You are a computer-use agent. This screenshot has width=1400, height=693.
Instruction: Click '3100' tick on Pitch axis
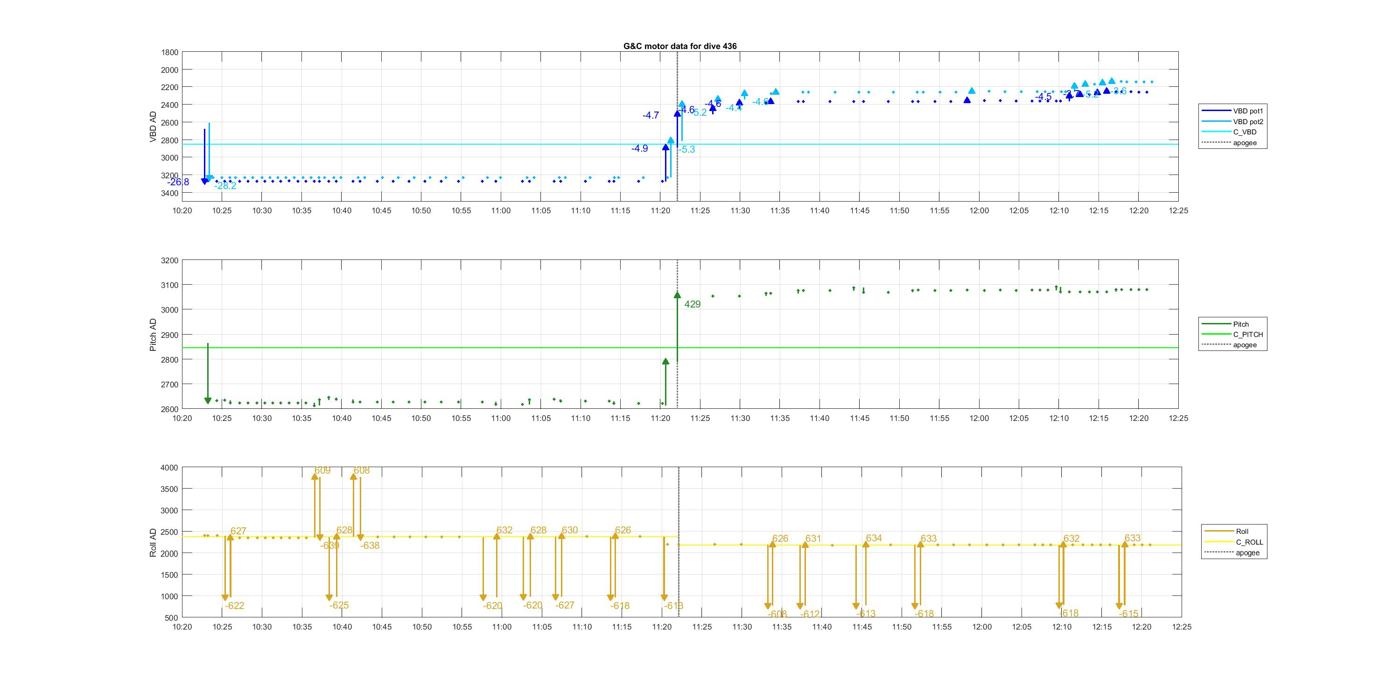[x=170, y=285]
